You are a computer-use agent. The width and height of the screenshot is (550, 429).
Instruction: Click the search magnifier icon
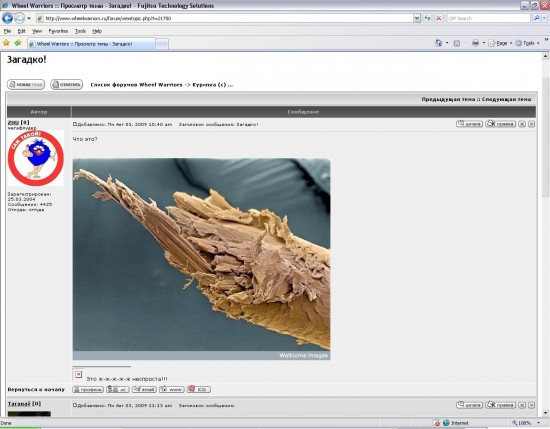tap(536, 18)
